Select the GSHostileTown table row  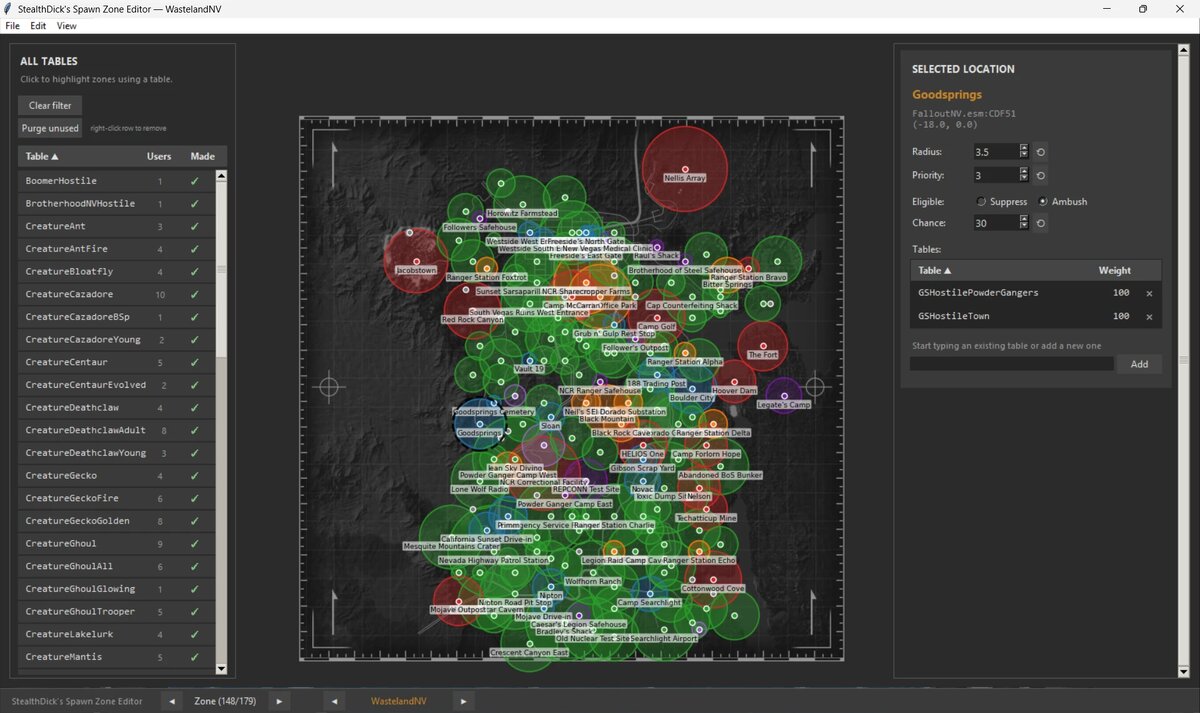1036,316
